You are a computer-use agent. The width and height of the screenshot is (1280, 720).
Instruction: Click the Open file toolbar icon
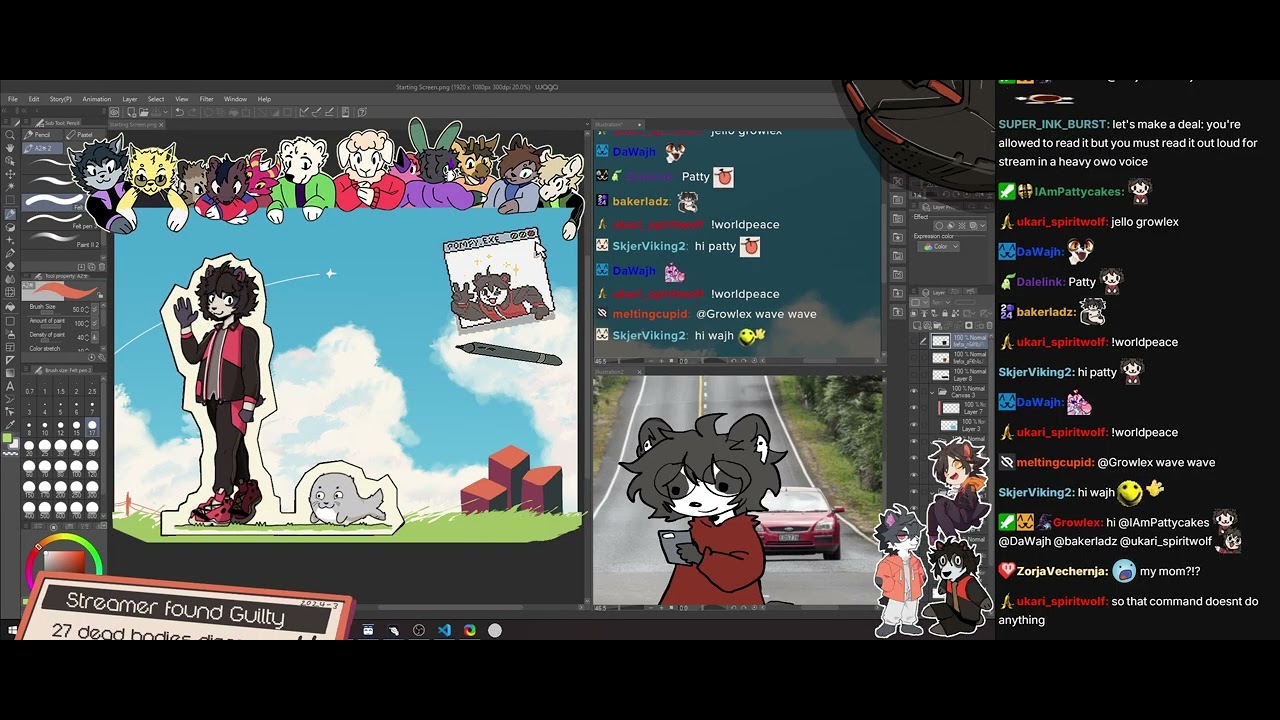tap(144, 112)
